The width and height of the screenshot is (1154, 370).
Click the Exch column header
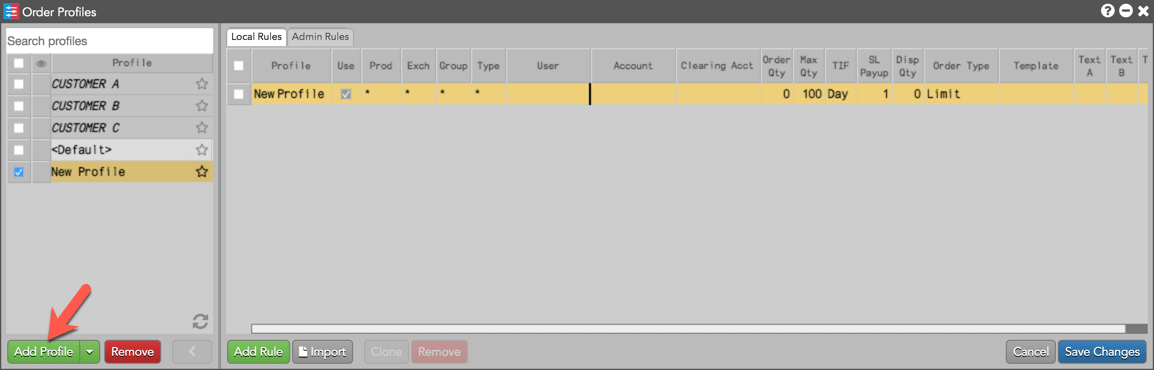418,65
